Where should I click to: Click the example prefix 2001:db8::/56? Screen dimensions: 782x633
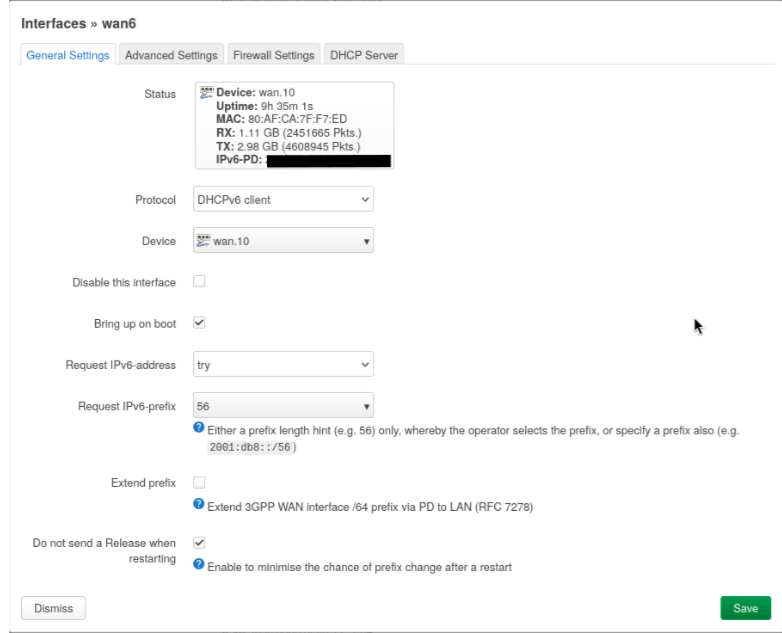point(250,447)
